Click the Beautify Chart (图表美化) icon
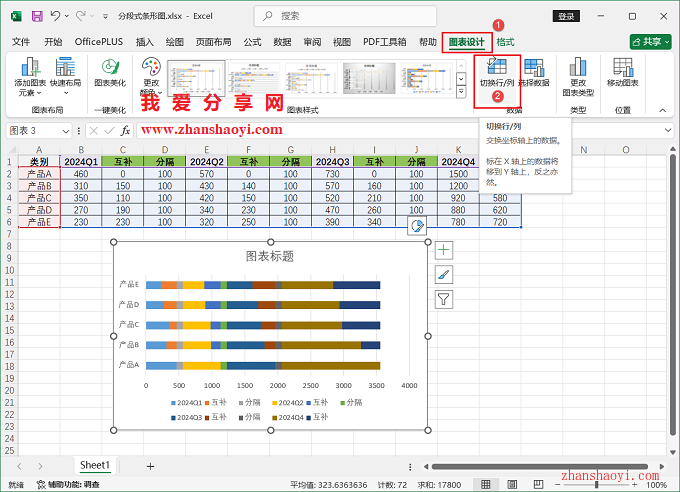 coord(110,74)
